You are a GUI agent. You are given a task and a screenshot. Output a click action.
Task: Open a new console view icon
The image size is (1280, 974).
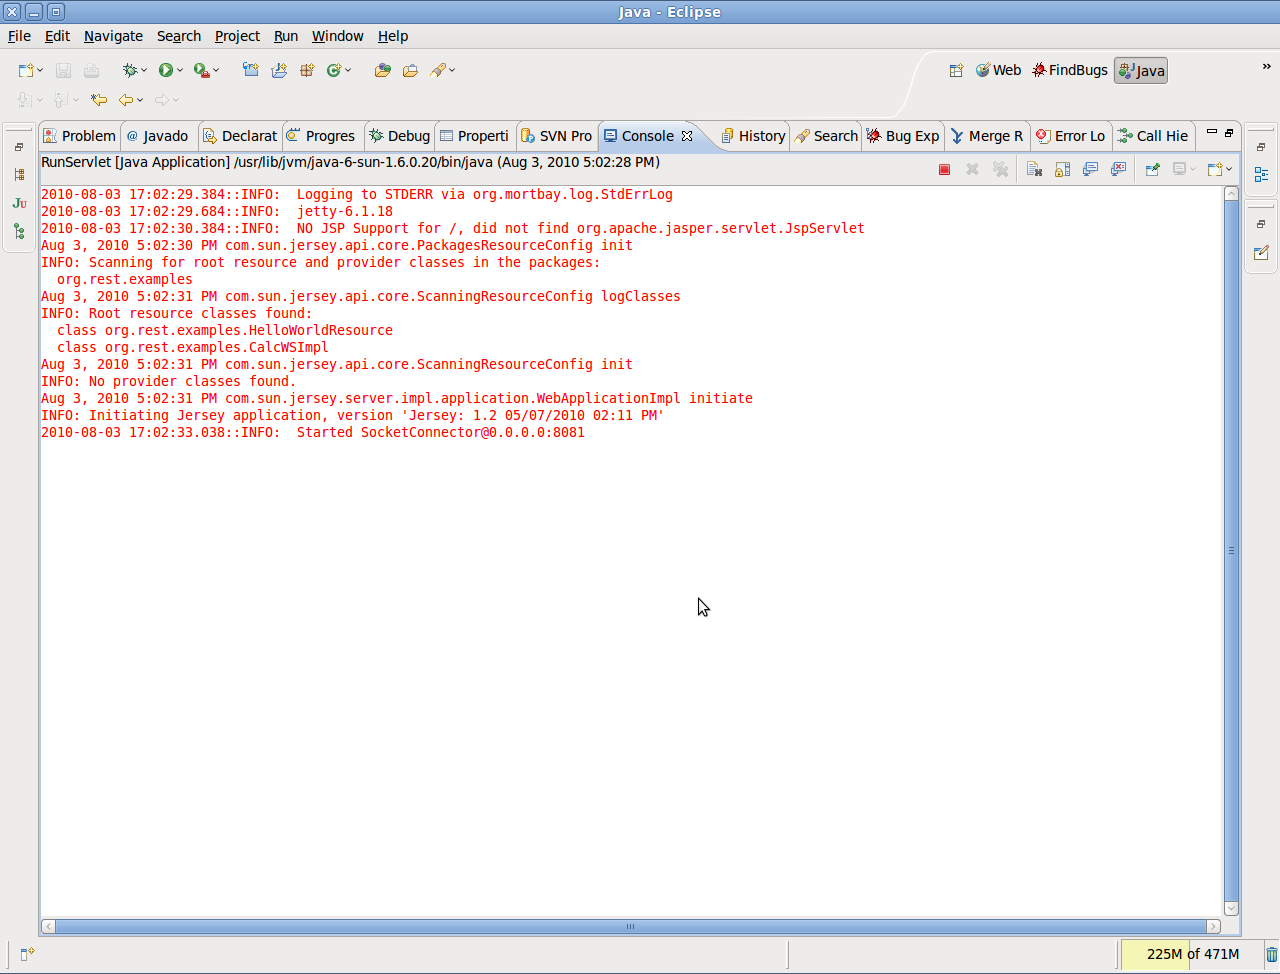[1214, 170]
